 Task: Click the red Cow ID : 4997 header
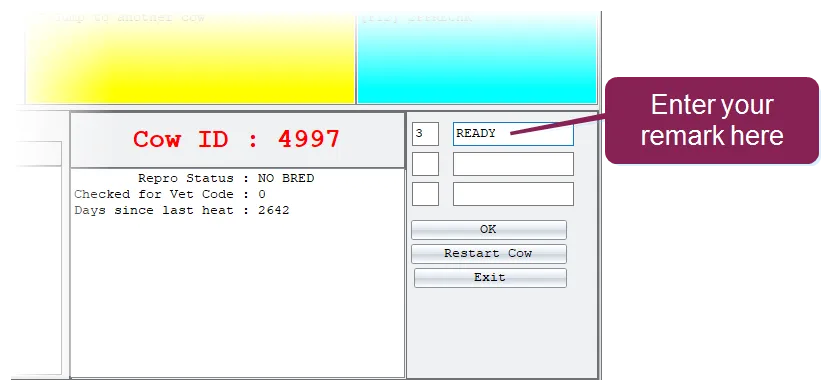click(x=237, y=140)
